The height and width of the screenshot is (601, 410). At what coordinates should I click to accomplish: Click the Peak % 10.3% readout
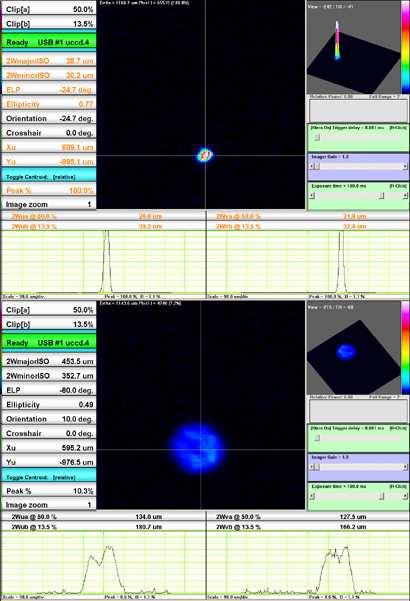pyautogui.click(x=49, y=491)
